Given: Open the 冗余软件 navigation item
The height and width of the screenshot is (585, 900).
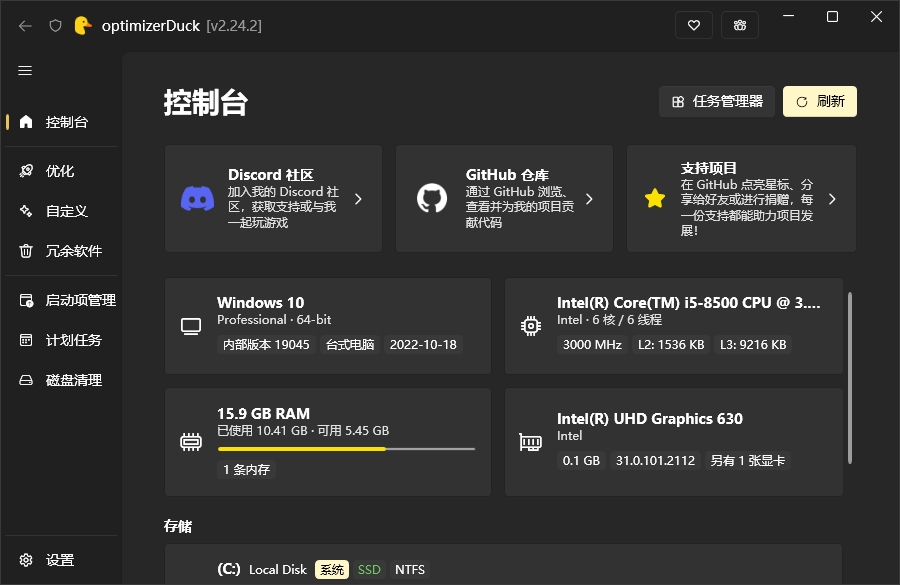Looking at the screenshot, I should [61, 251].
